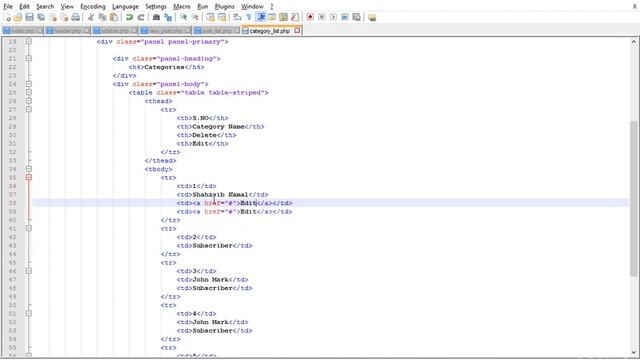Start macro recording with red dot
The width and height of the screenshot is (640, 360).
(x=310, y=17)
